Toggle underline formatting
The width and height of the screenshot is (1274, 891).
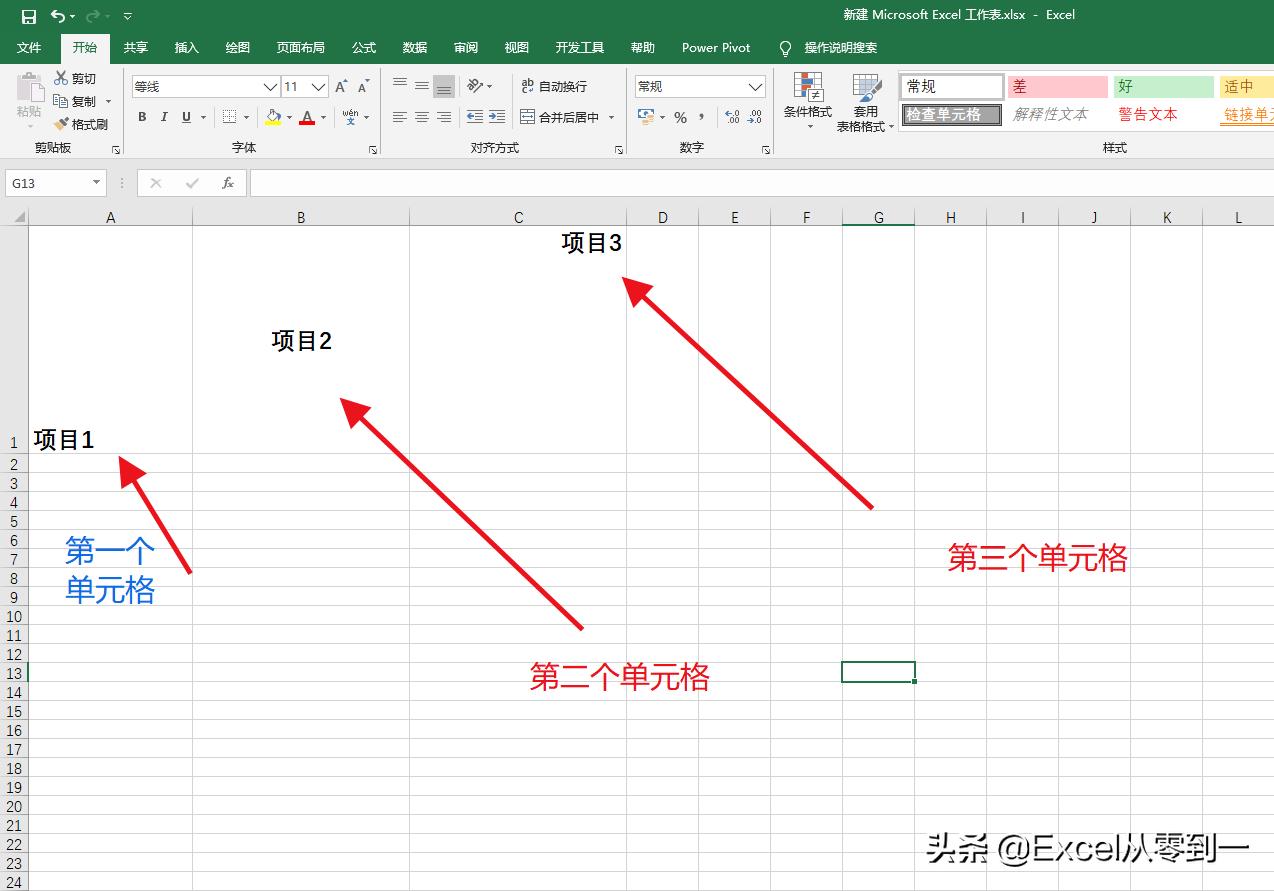(x=186, y=117)
